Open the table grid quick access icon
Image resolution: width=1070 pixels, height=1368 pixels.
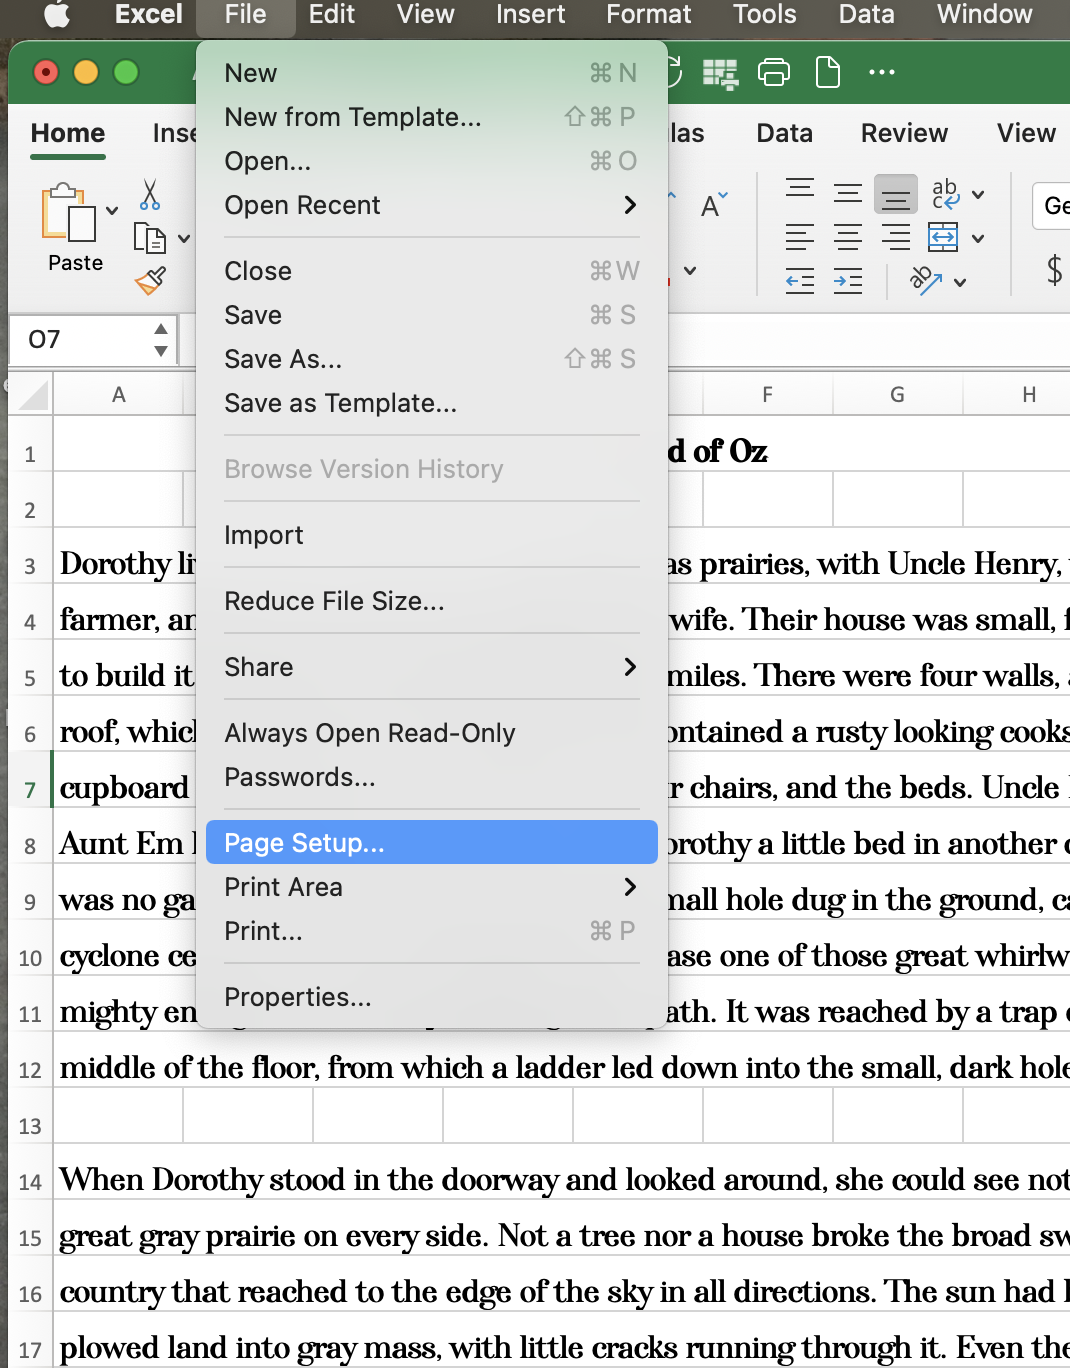click(720, 73)
